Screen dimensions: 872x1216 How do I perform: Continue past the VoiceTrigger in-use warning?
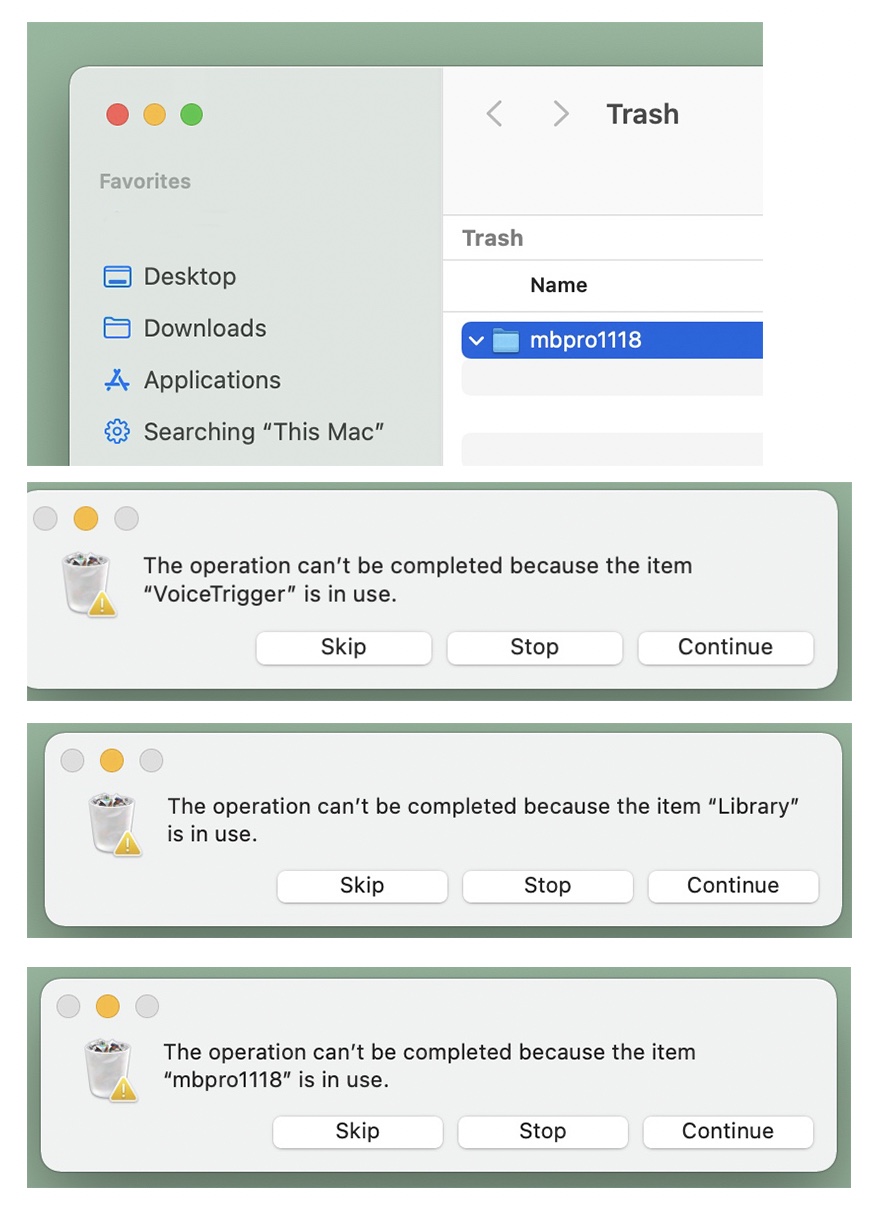click(x=725, y=647)
